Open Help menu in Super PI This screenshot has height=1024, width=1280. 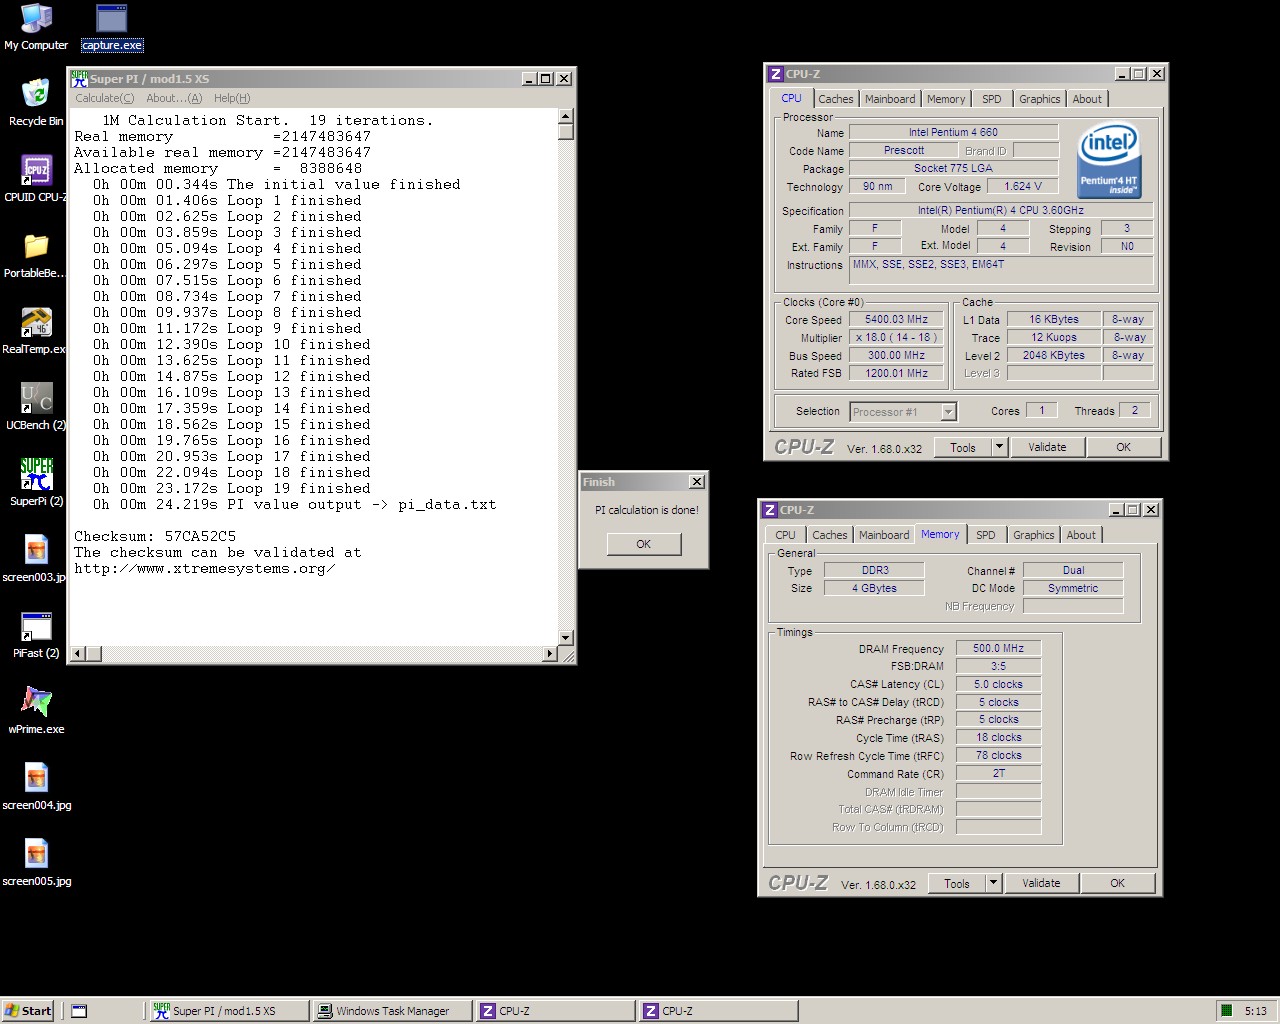232,98
